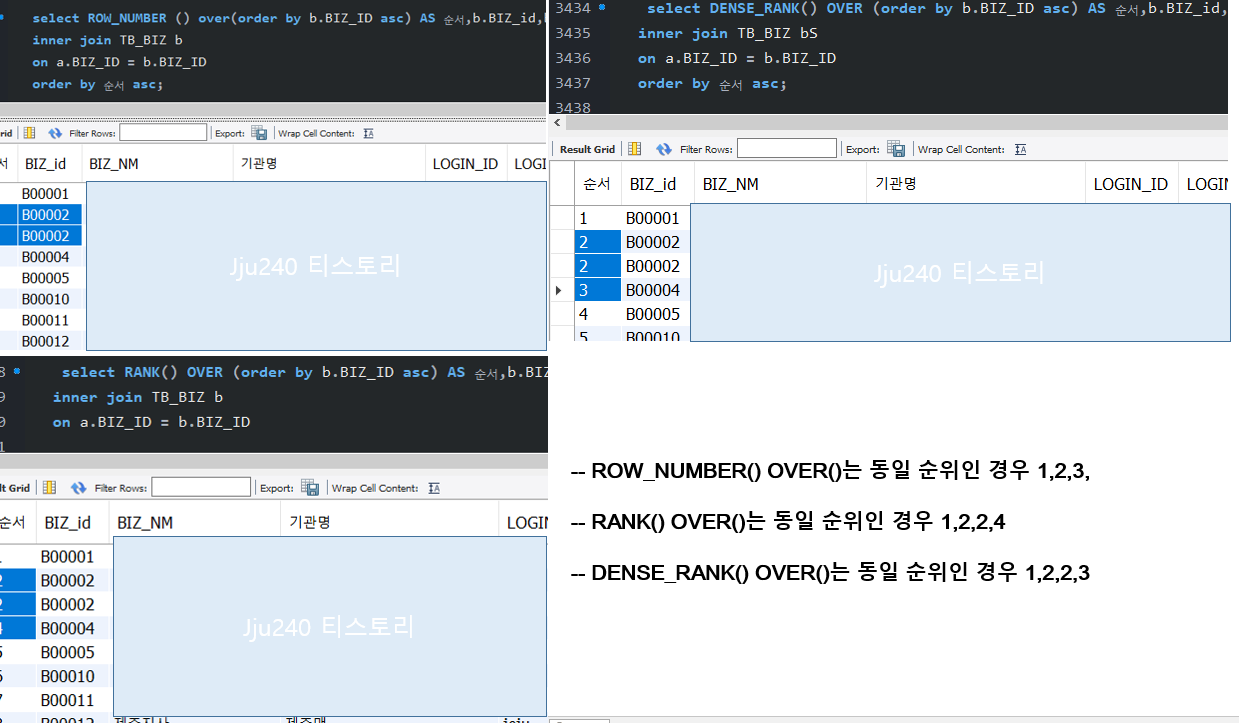
Task: Click the Result Grid label in DENSE_RANK panel
Action: point(587,149)
